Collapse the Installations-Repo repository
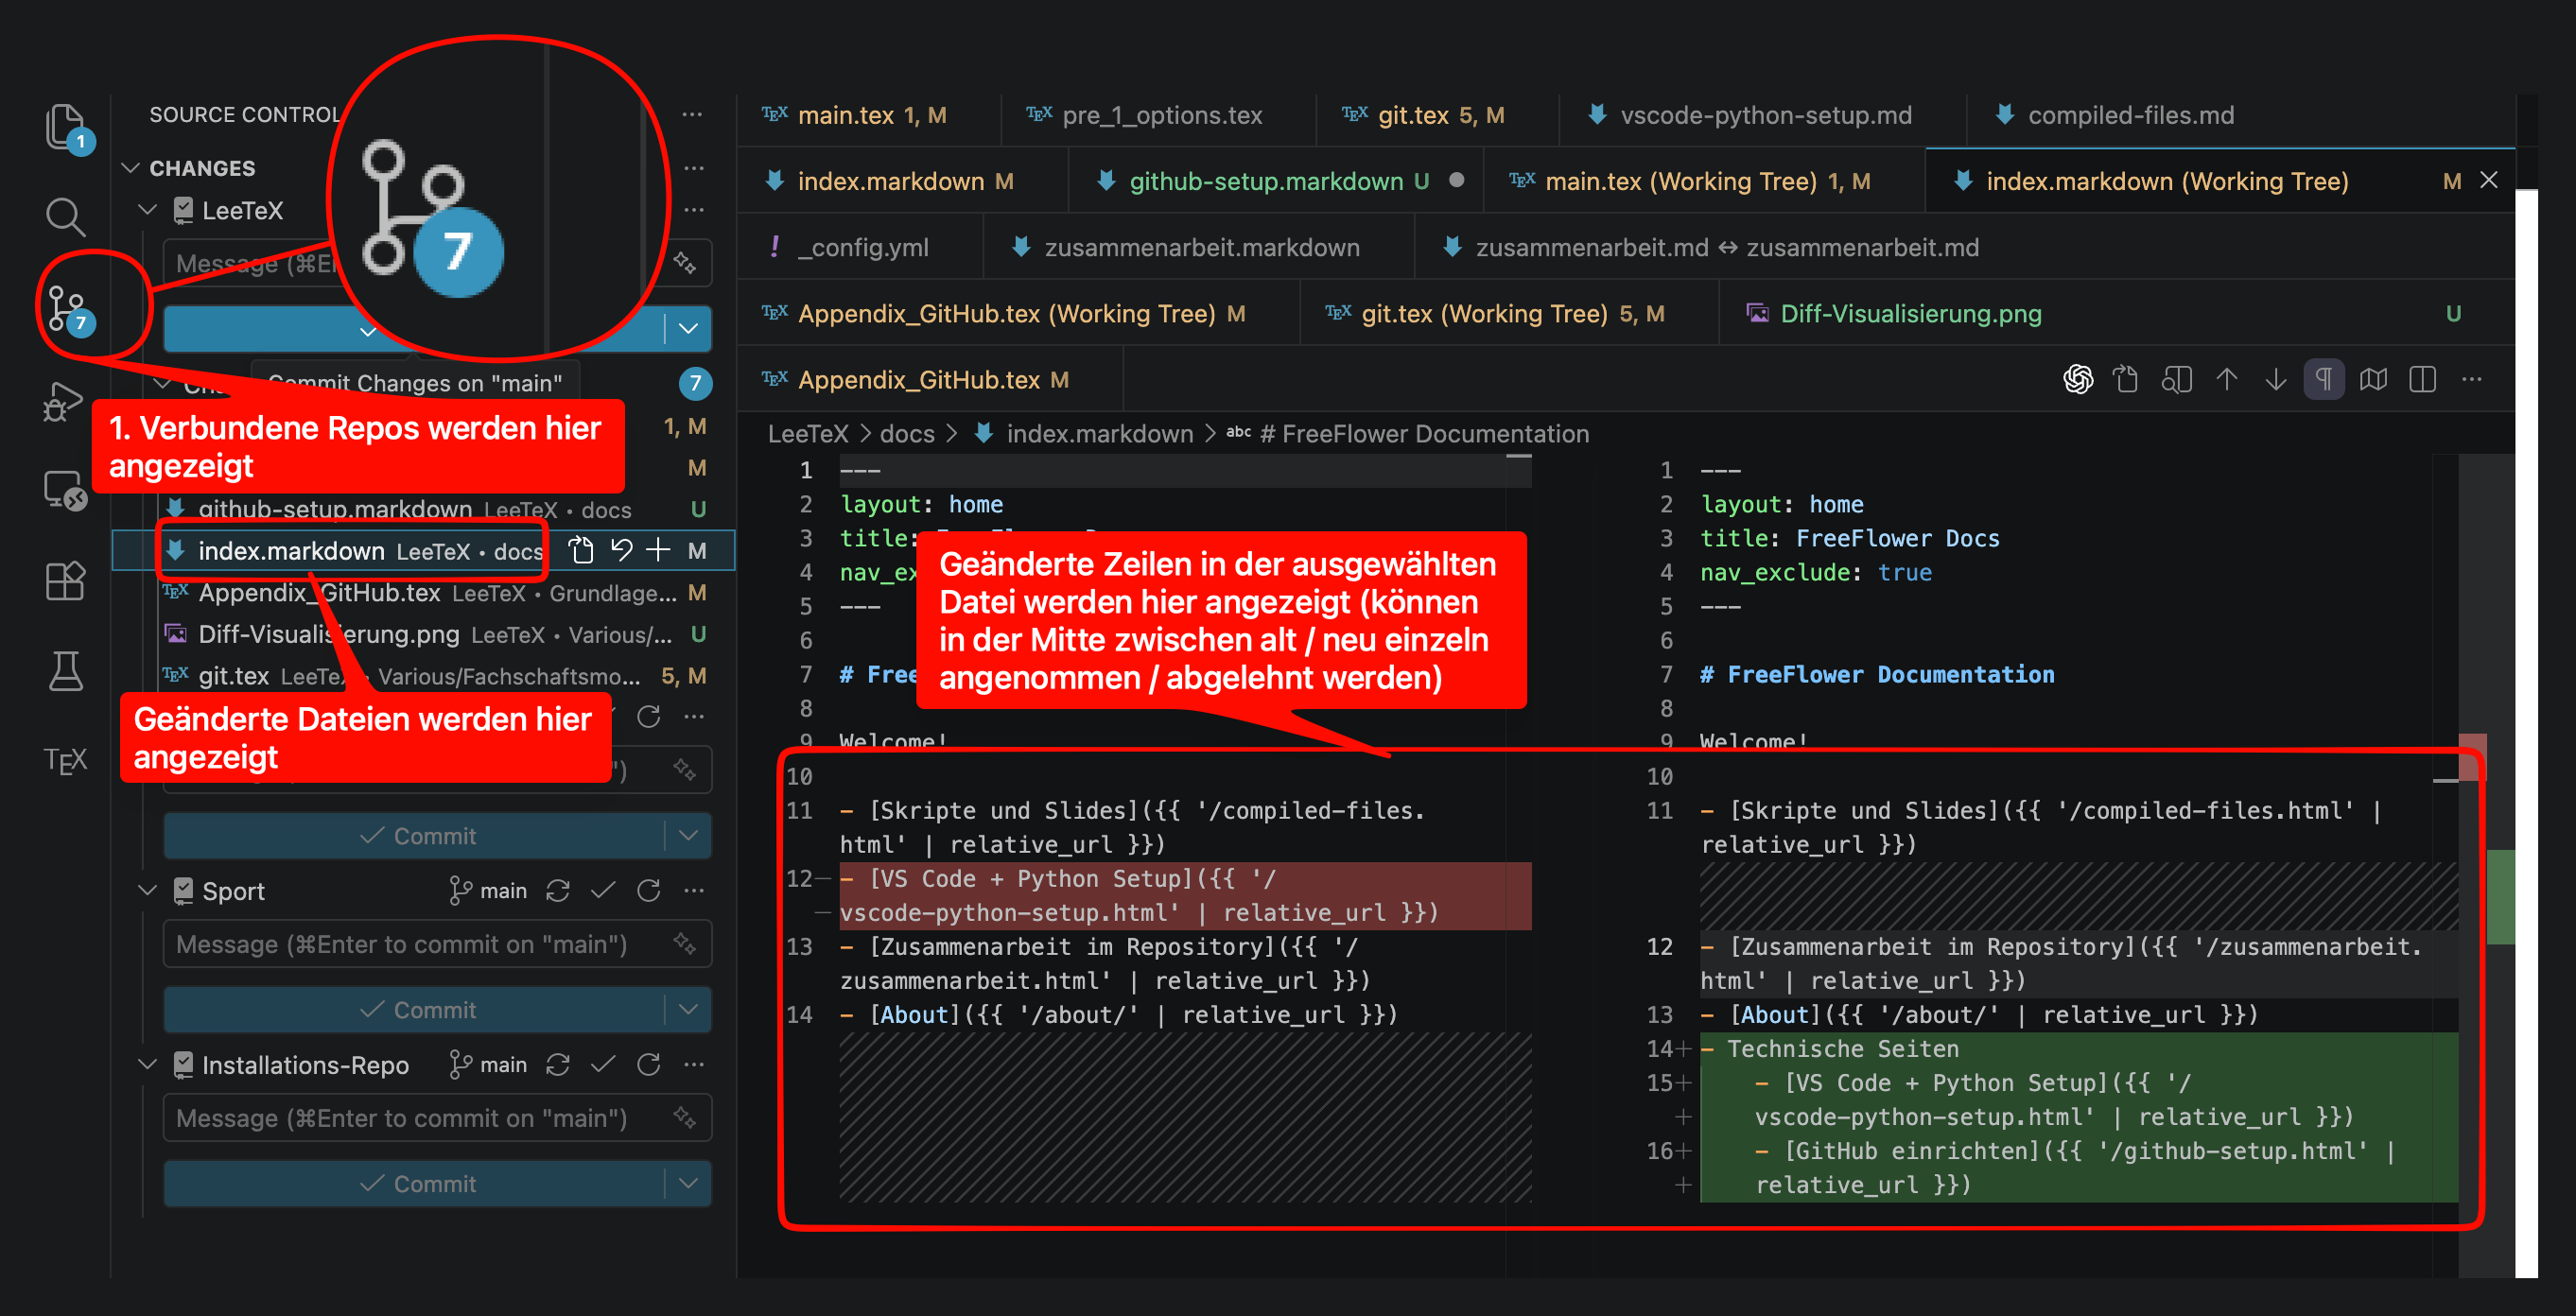The width and height of the screenshot is (2576, 1316). coord(148,1064)
